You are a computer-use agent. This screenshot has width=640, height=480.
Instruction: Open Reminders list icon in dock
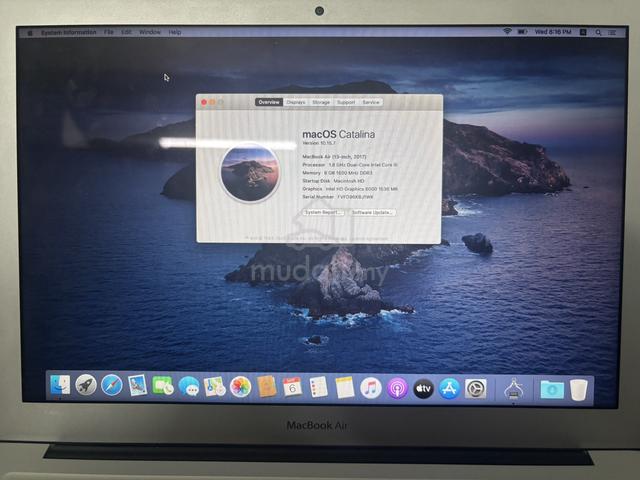point(318,387)
